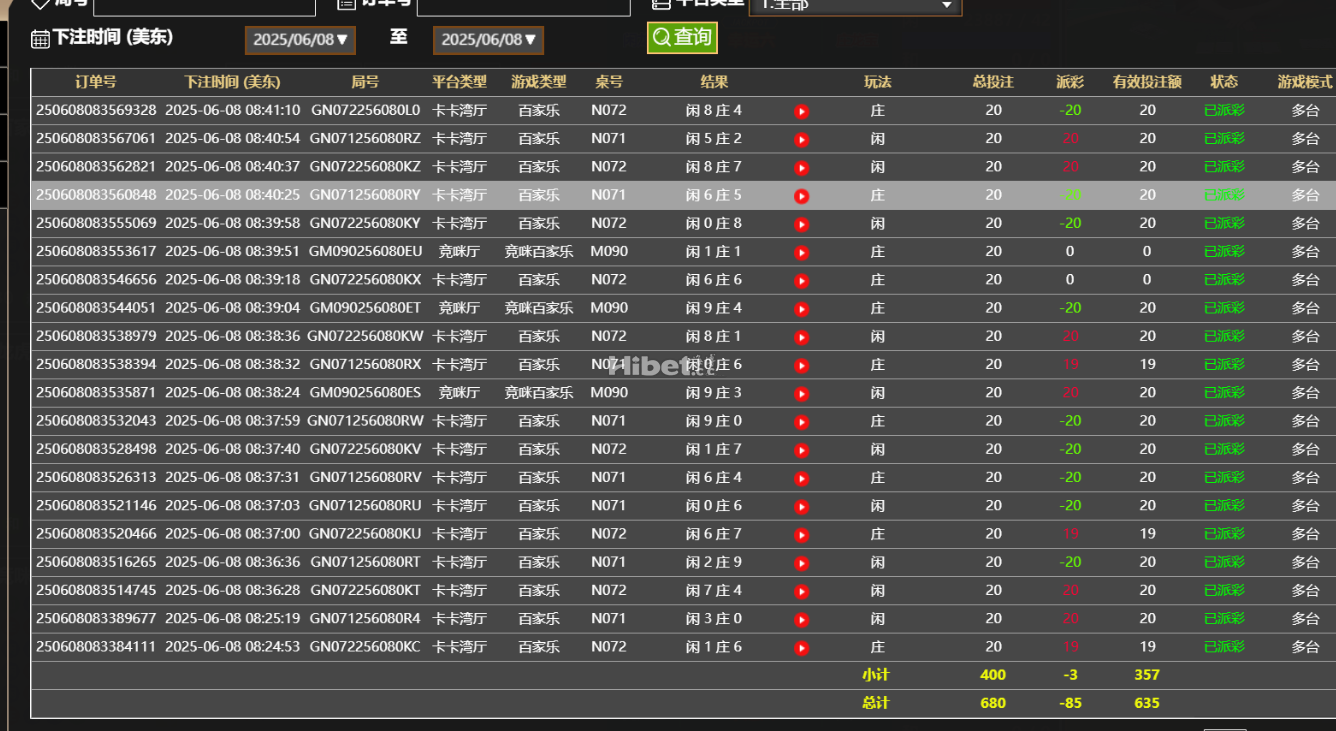Click the 订单号 column header
The height and width of the screenshot is (731, 1336).
coord(96,82)
